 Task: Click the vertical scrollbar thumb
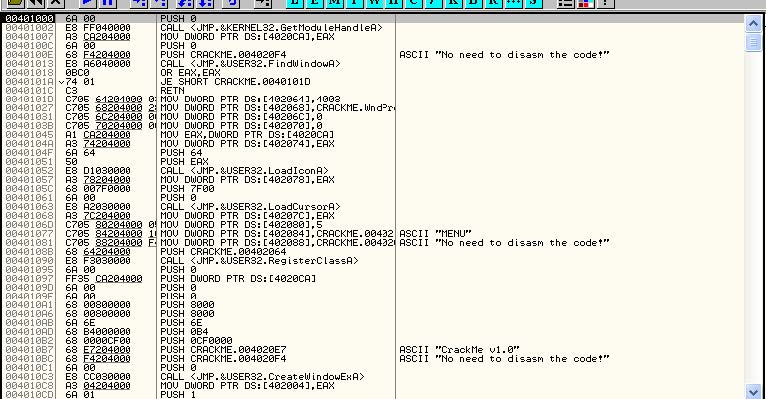click(753, 42)
